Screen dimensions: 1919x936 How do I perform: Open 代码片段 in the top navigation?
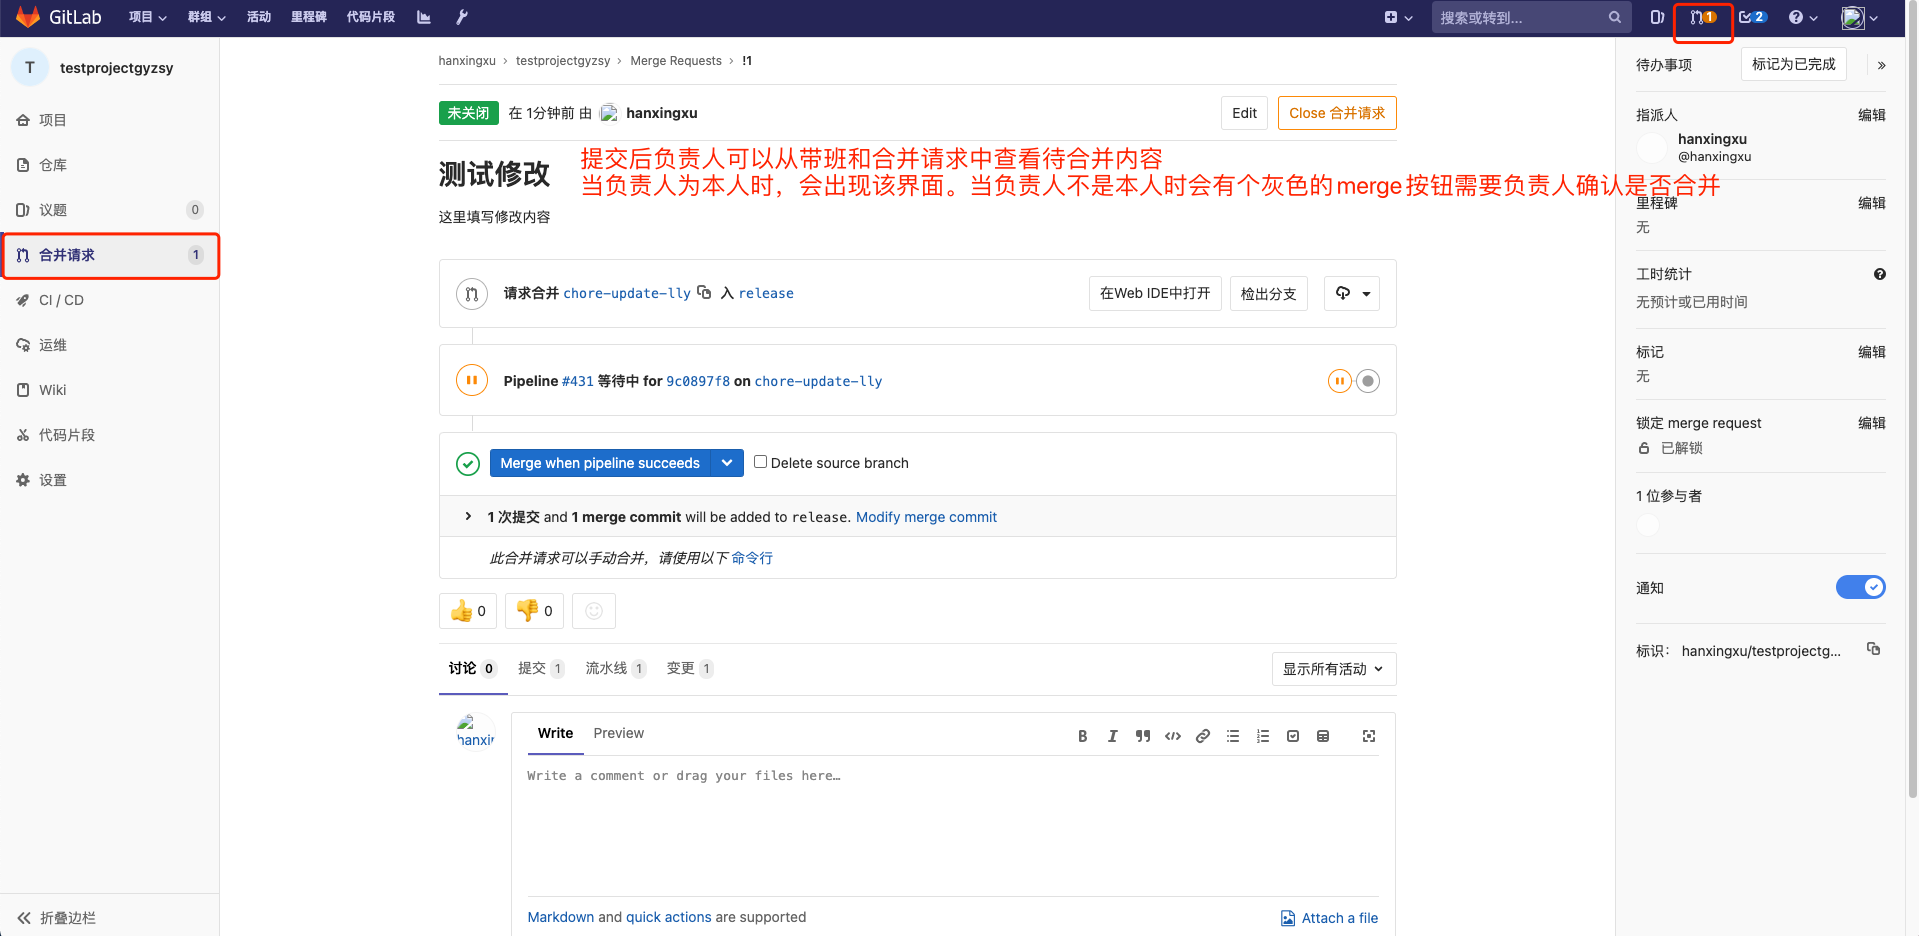(x=371, y=17)
